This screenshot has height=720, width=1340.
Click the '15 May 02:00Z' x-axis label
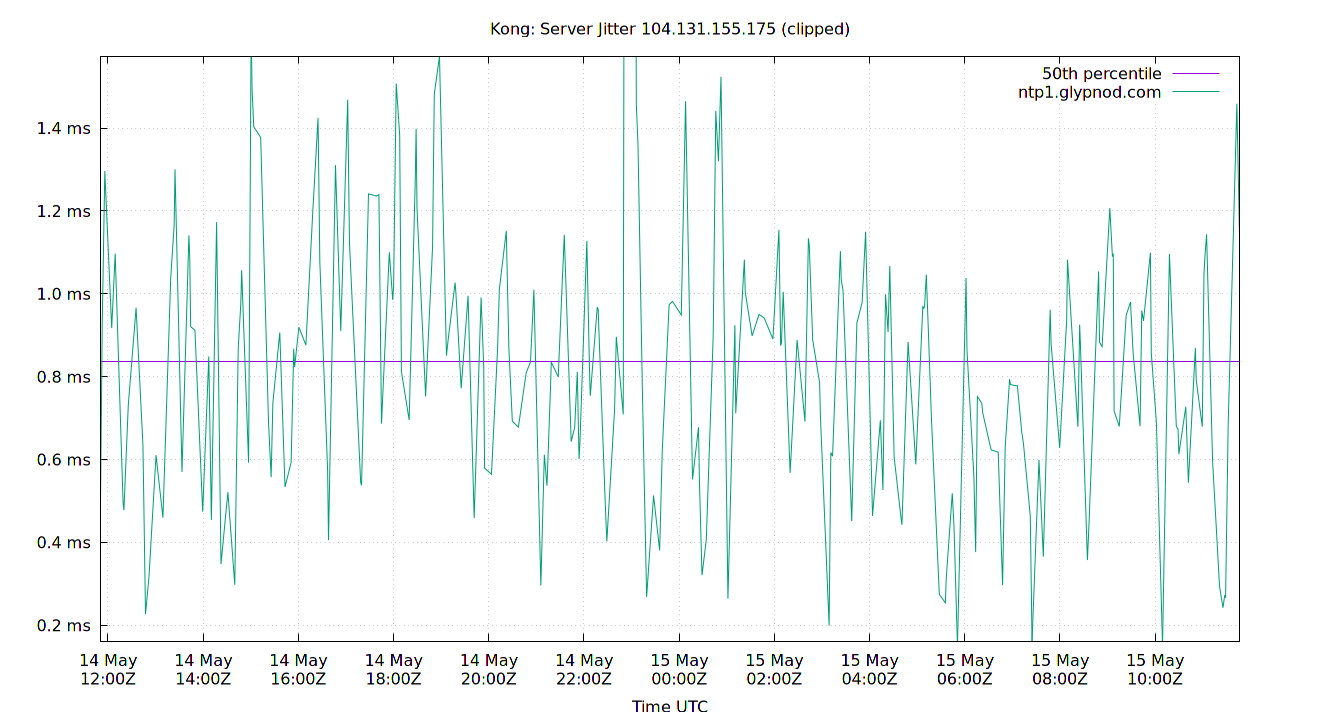click(774, 670)
